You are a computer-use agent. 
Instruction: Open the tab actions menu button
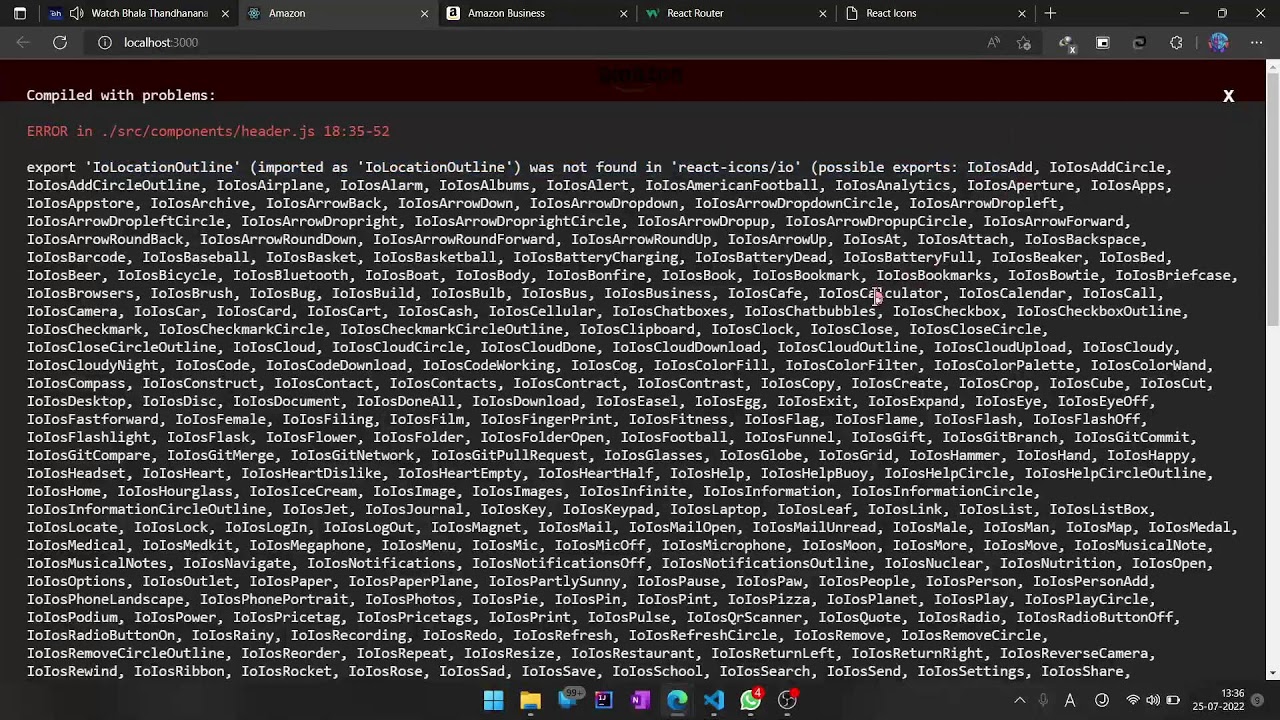point(20,13)
